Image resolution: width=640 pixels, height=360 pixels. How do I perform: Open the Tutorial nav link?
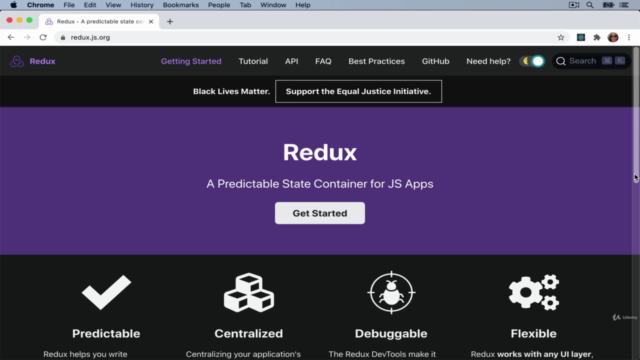click(x=253, y=61)
